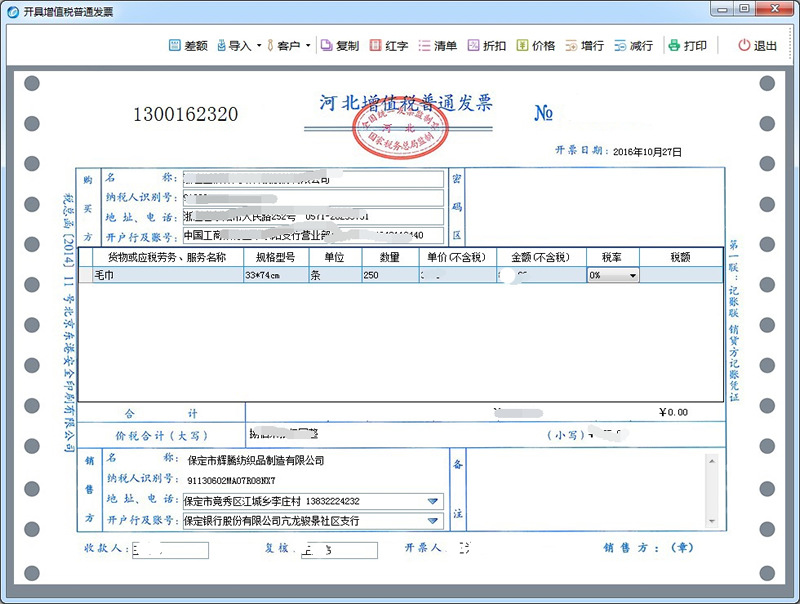The image size is (800, 604).
Task: Expand seller 开户行及账号 dropdown
Action: pos(433,521)
